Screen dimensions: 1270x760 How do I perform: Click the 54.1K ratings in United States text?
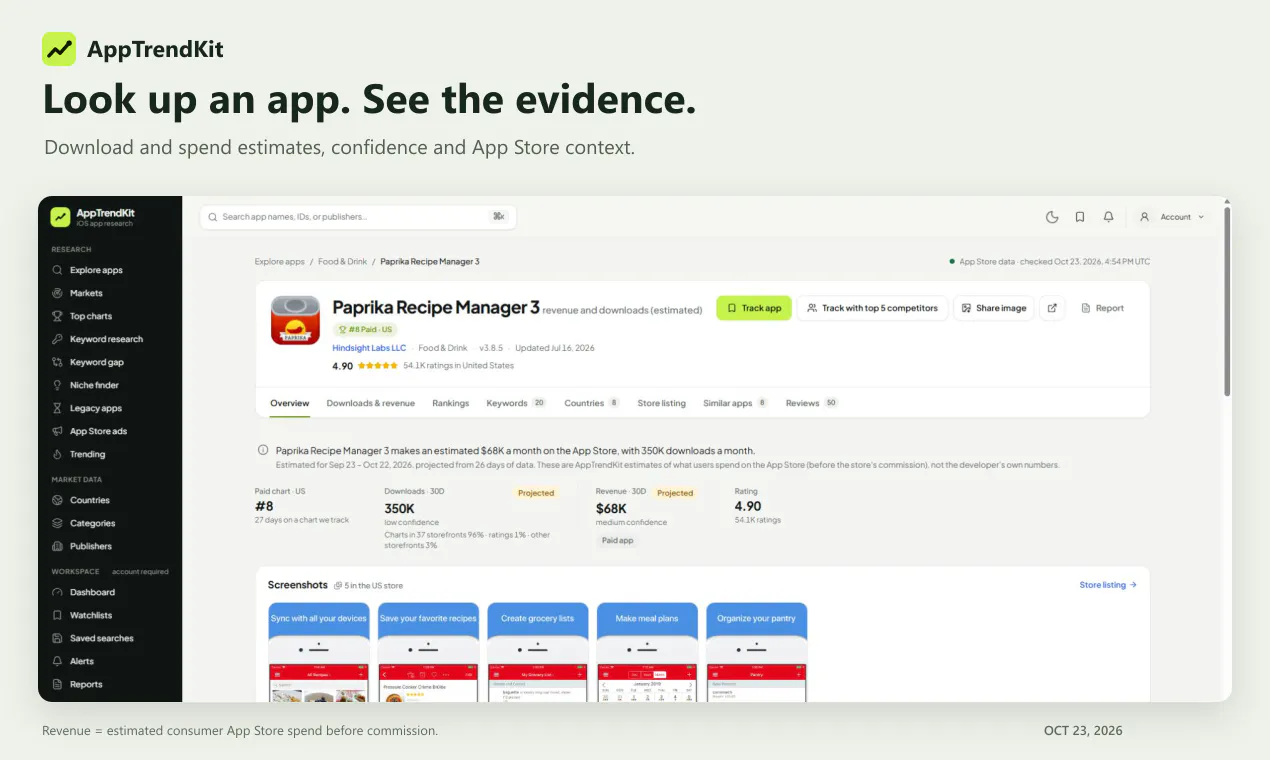tap(458, 366)
